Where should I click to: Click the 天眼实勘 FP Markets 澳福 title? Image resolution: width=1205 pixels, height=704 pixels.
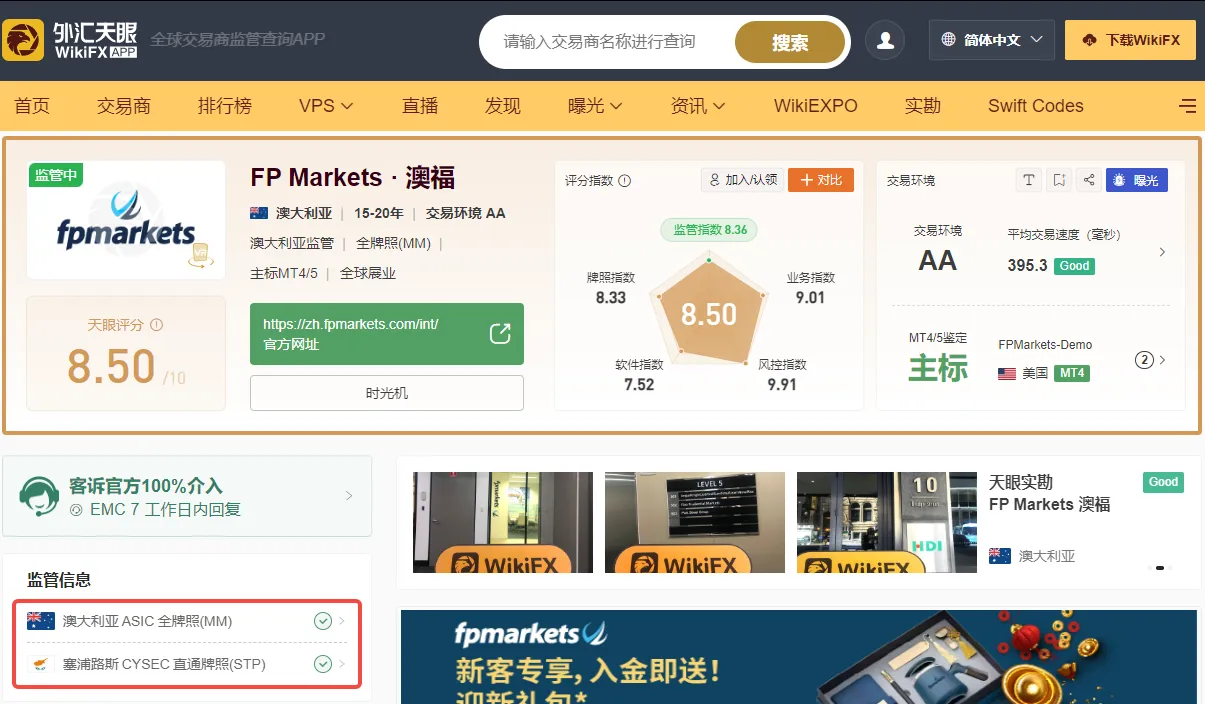(1050, 493)
